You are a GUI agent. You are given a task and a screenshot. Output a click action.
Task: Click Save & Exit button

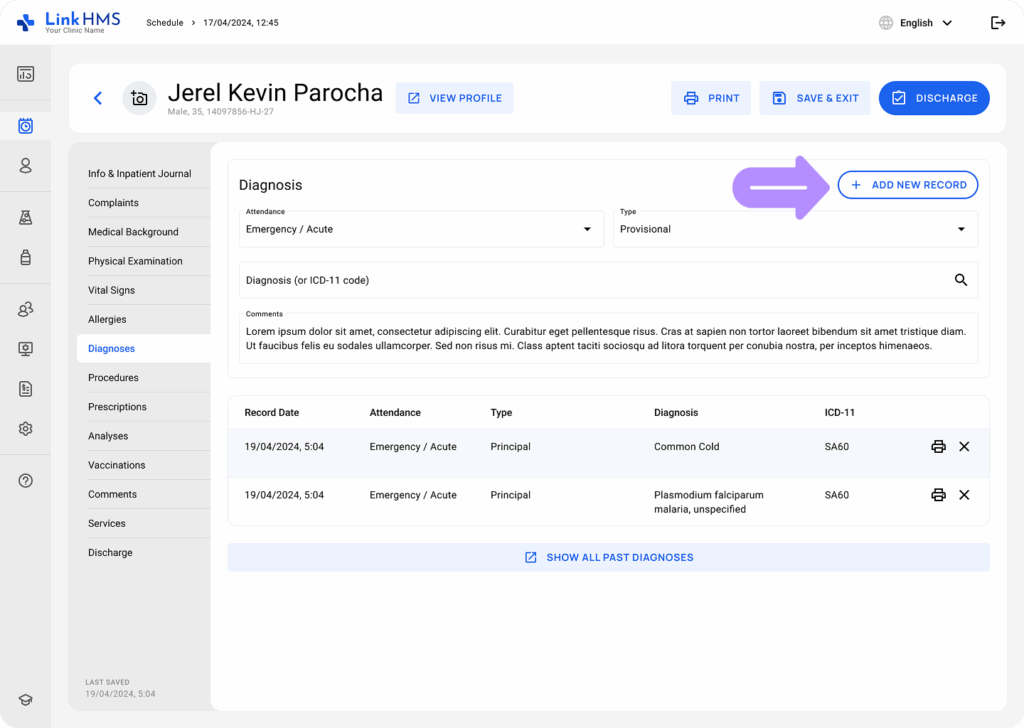814,98
